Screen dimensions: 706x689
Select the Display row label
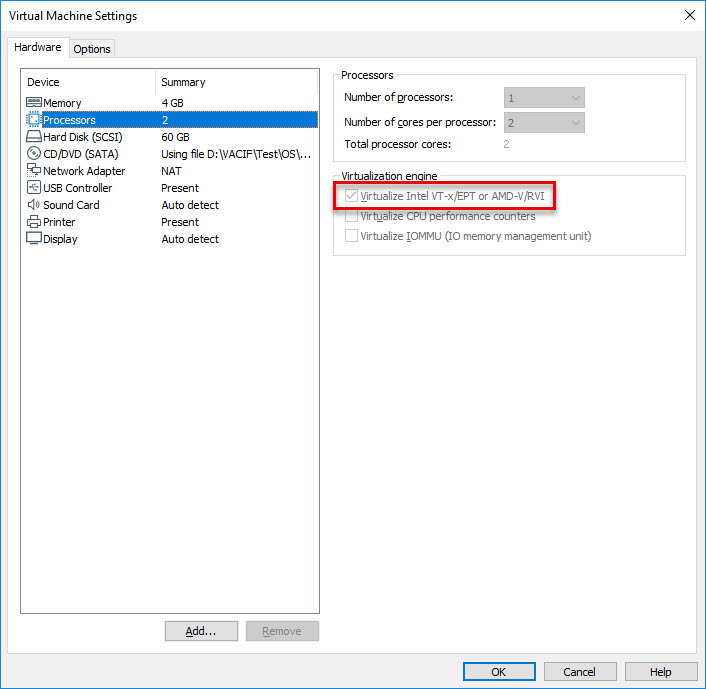click(x=60, y=239)
